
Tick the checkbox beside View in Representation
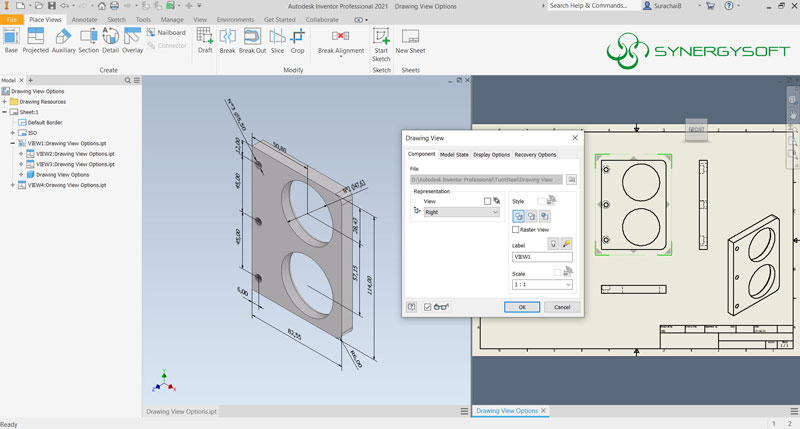pyautogui.click(x=487, y=201)
